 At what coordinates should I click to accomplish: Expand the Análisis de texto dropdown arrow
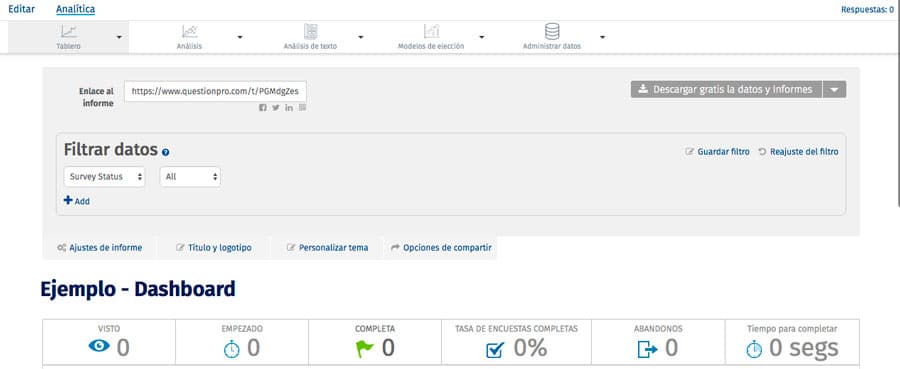tap(360, 37)
